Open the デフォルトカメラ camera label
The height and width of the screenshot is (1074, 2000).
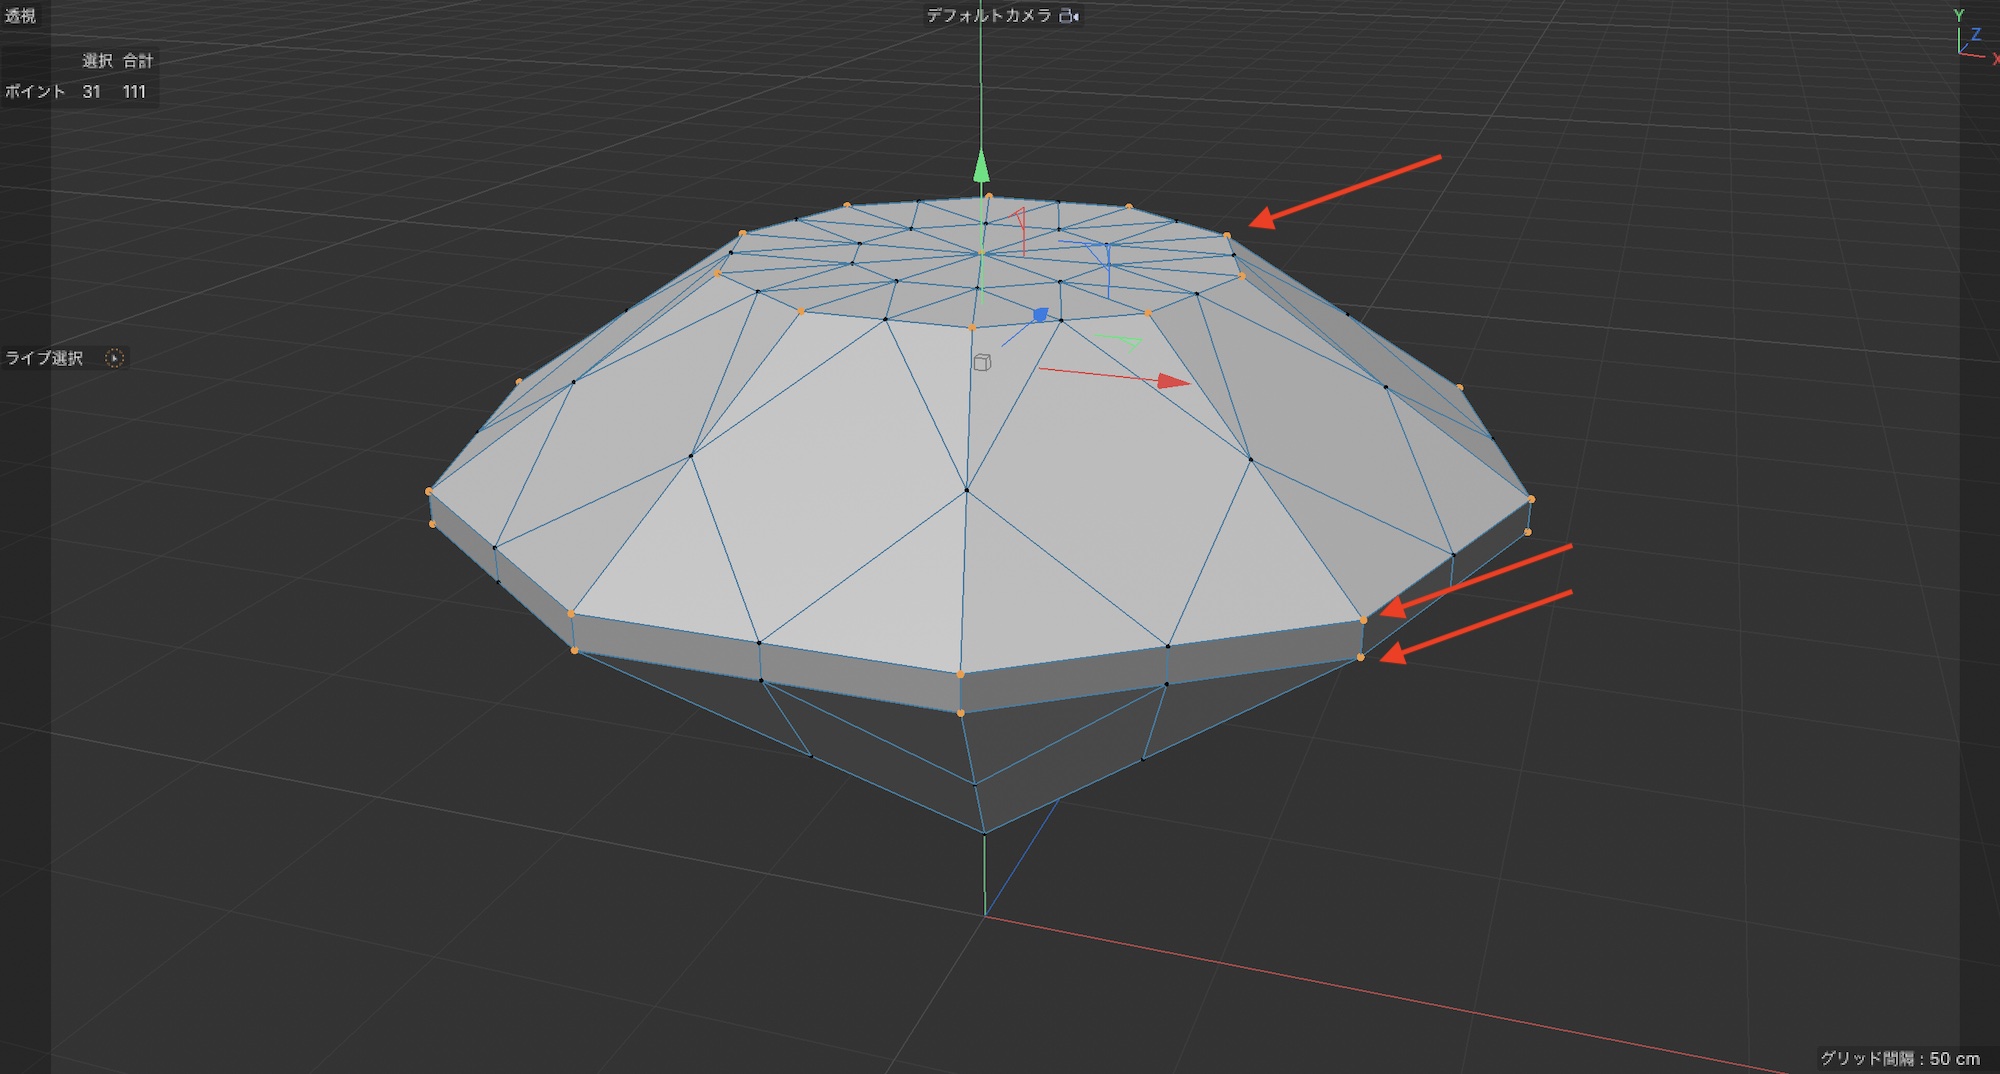[988, 16]
